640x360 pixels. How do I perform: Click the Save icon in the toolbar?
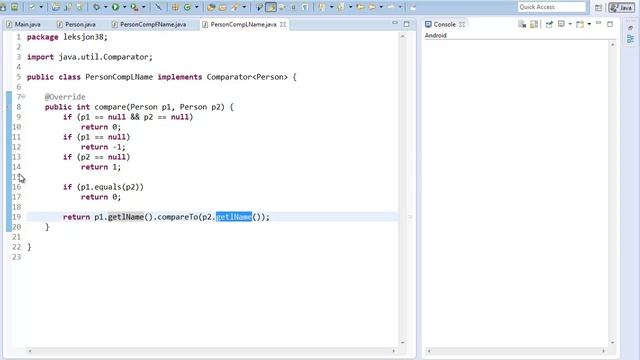[x=3, y=7]
